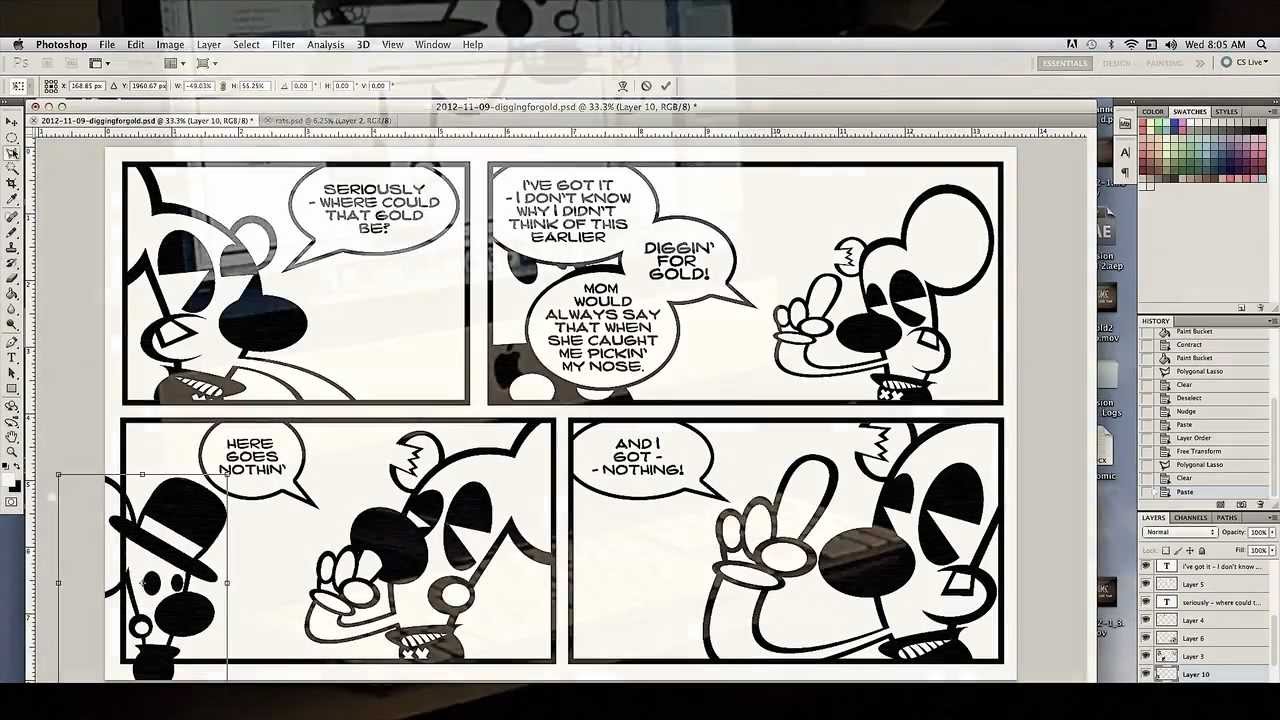Open the Layers panel options menu
1280x720 pixels.
pos(1272,518)
